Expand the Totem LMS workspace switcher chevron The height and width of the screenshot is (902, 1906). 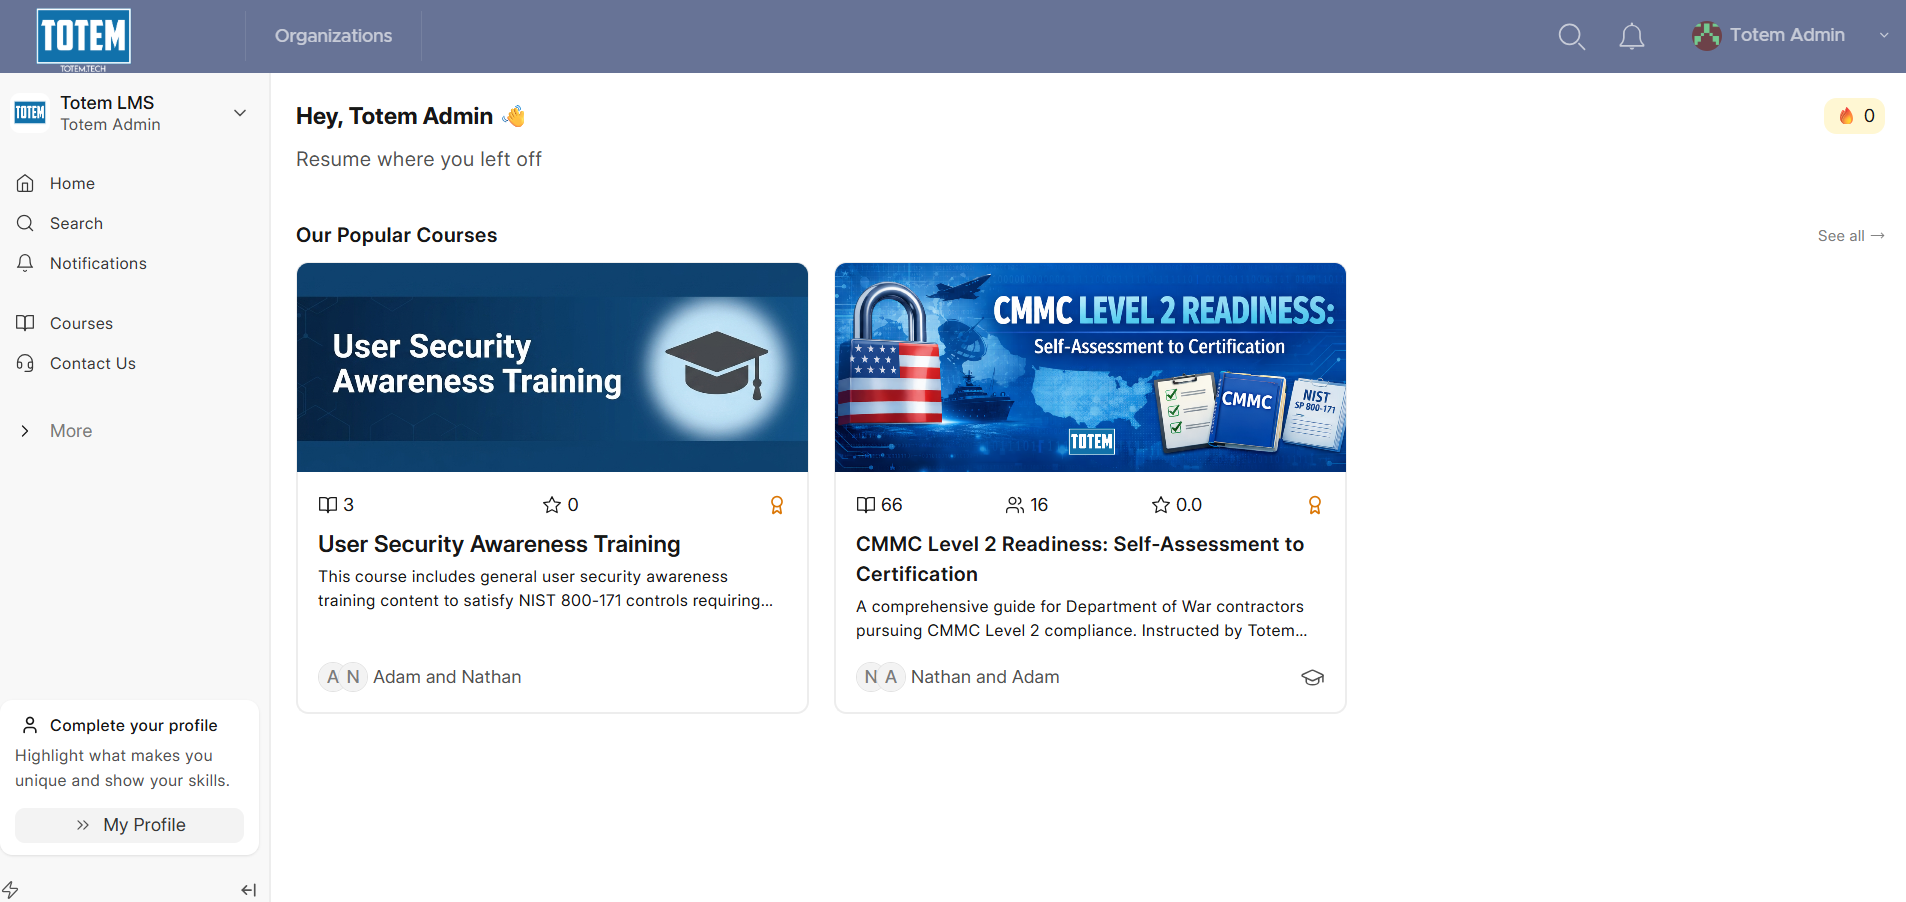point(240,113)
